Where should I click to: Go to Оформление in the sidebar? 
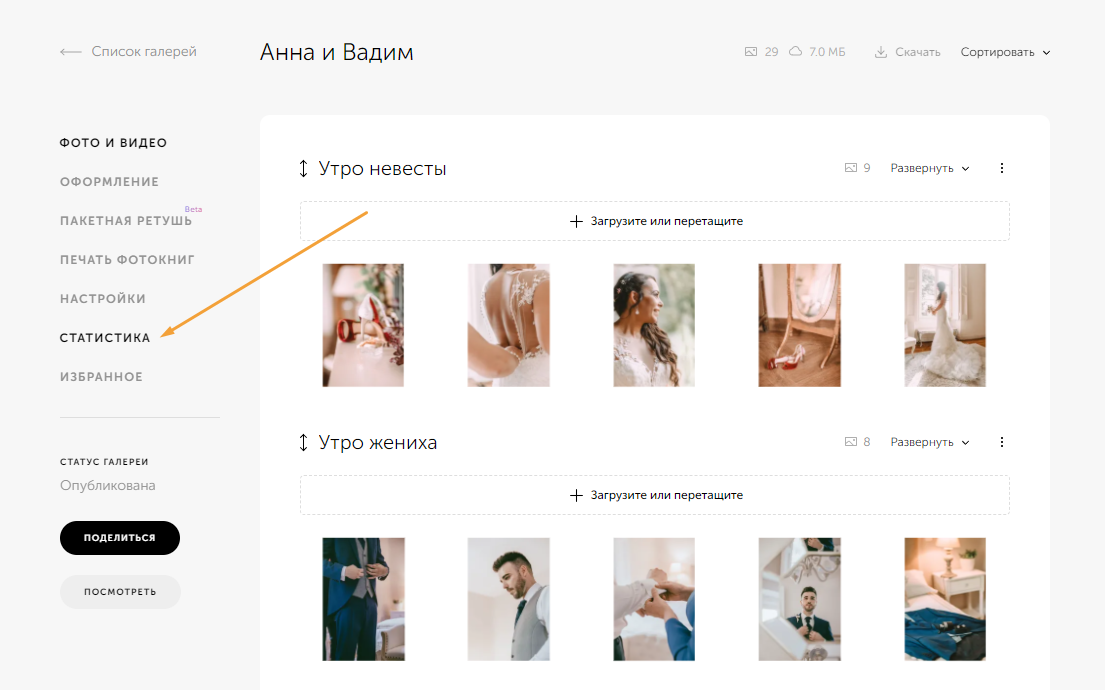click(109, 182)
